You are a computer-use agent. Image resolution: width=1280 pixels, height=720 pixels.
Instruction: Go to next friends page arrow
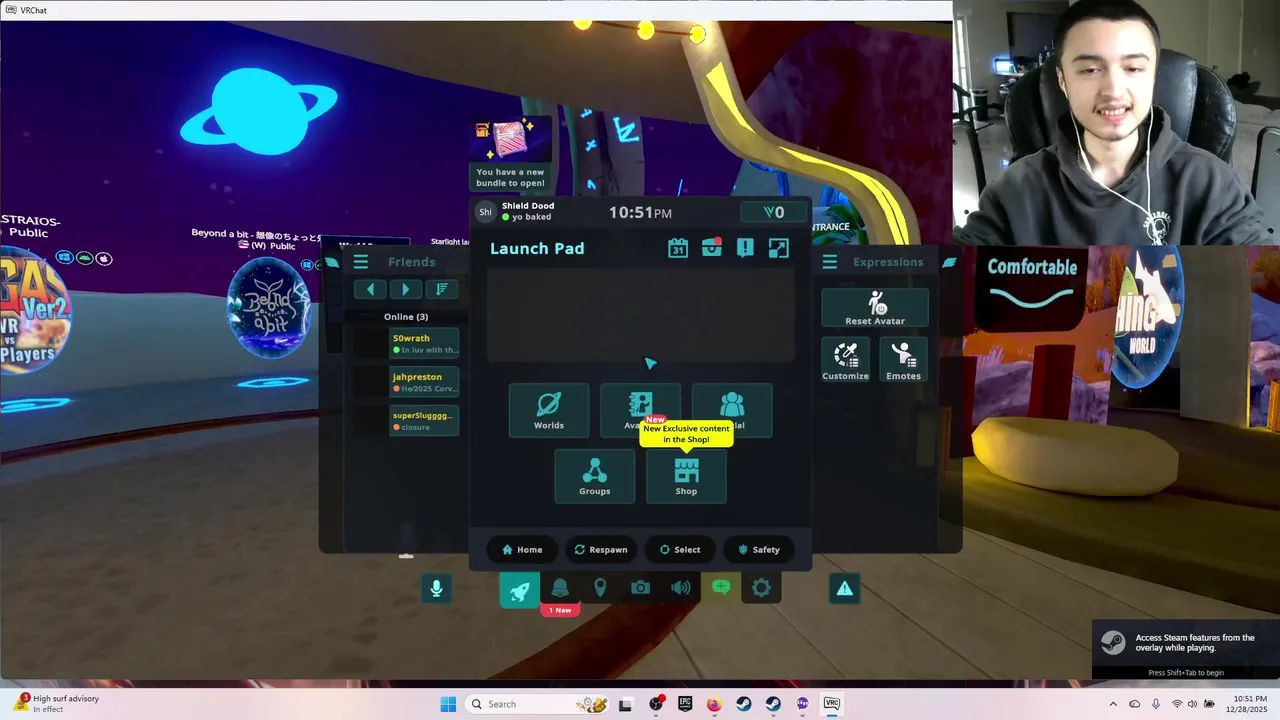(405, 289)
